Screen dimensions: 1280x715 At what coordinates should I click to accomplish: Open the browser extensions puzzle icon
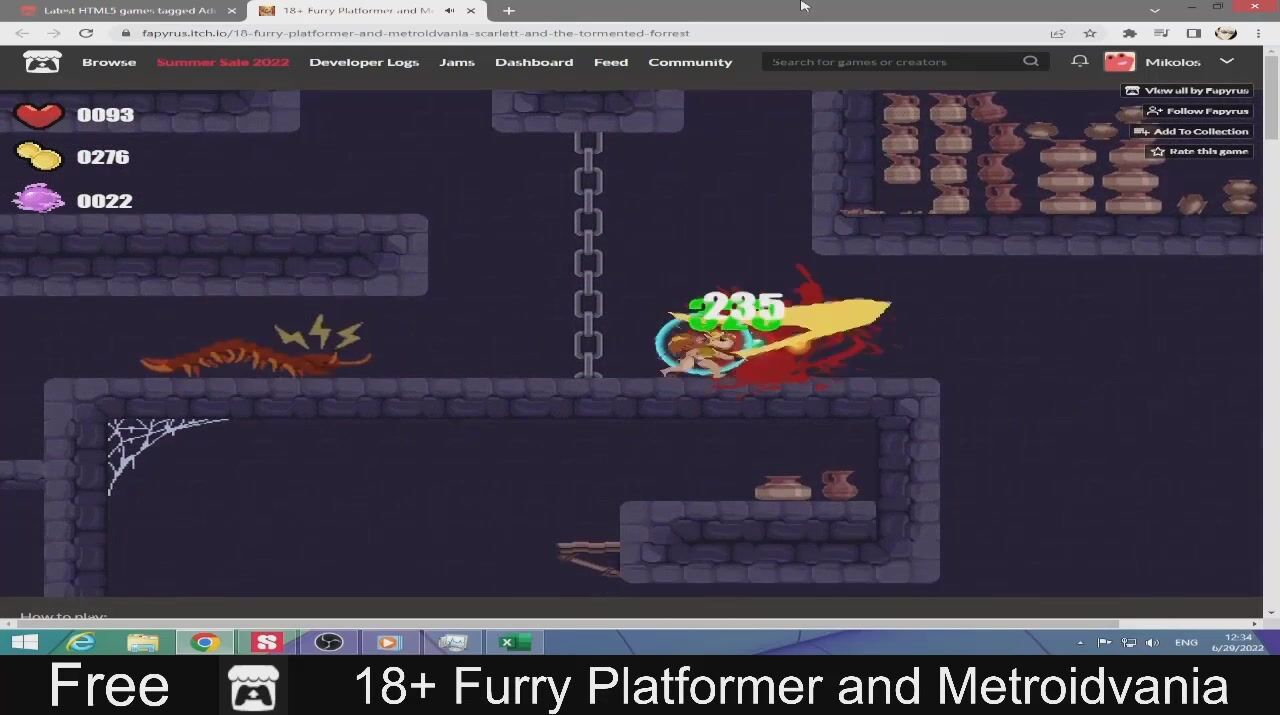click(x=1129, y=33)
